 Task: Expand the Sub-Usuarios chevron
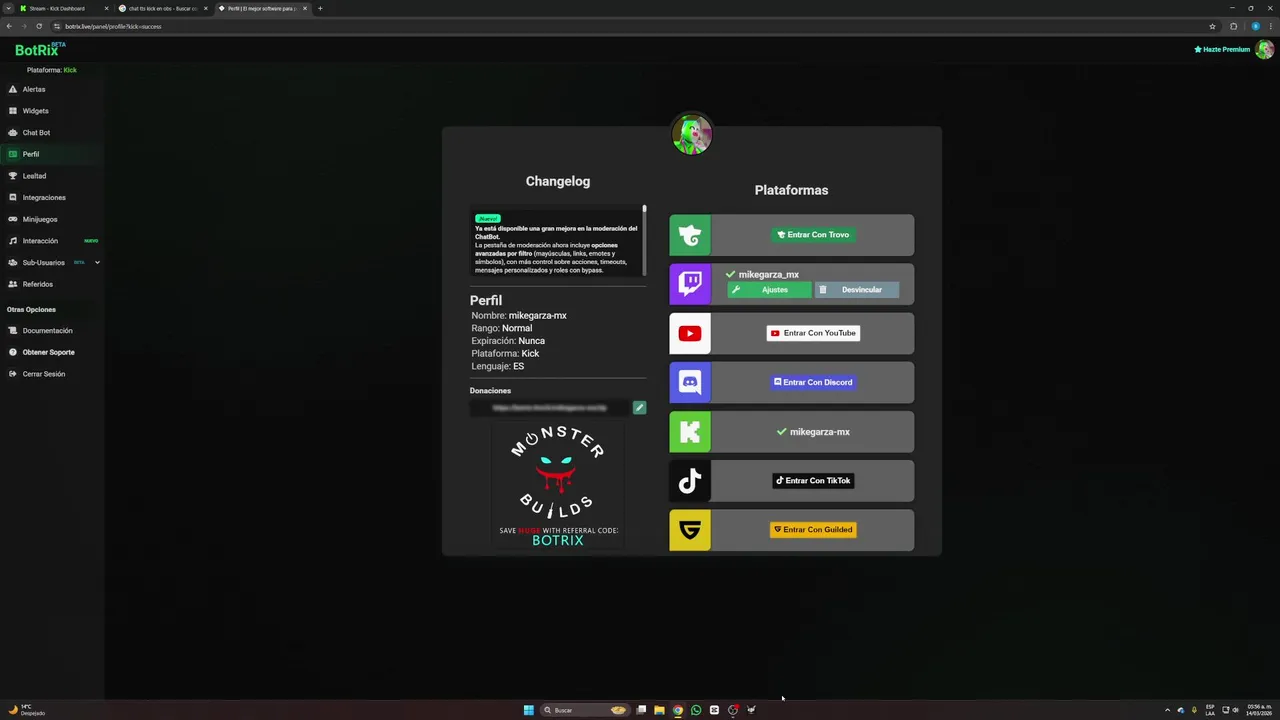(97, 262)
